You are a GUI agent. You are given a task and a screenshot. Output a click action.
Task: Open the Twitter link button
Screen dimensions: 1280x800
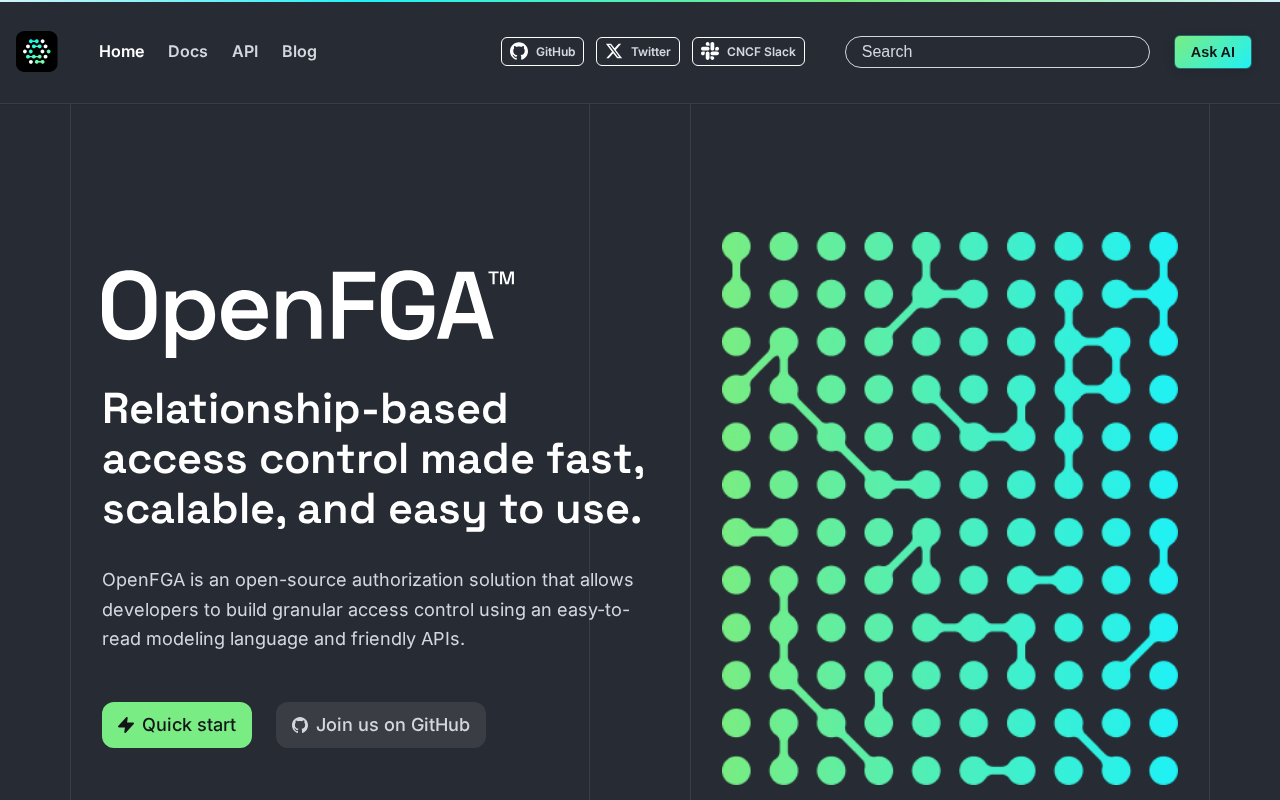pyautogui.click(x=638, y=51)
